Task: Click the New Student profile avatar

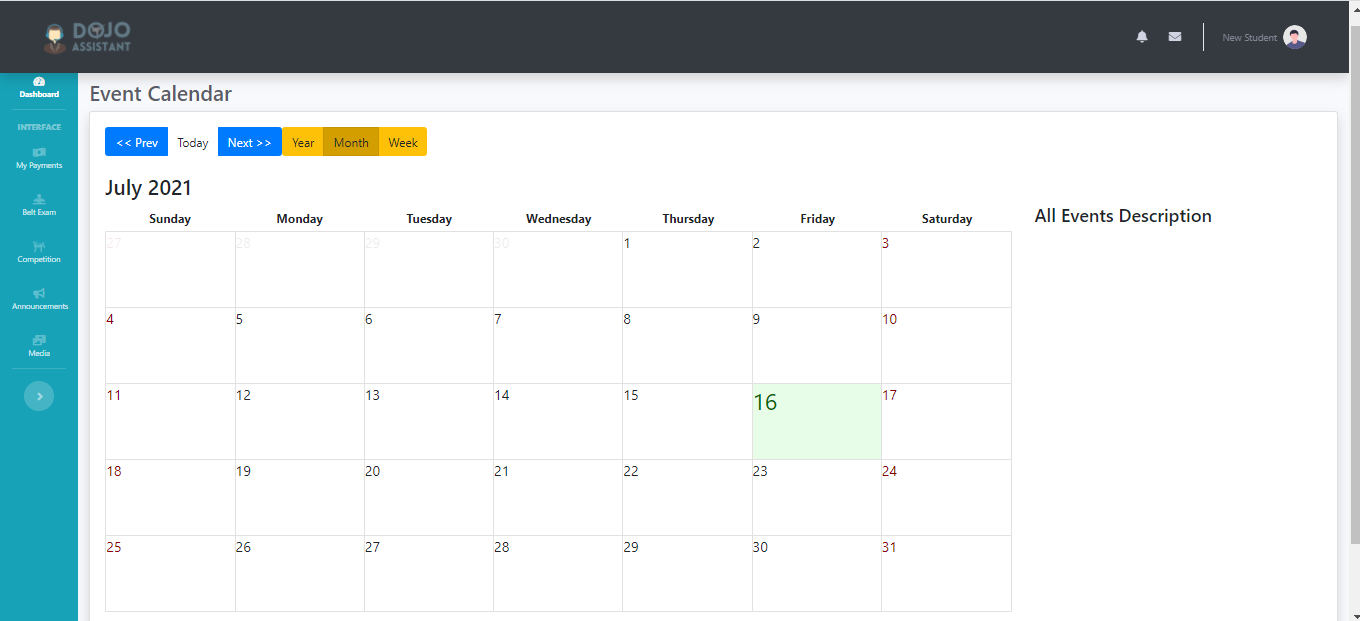Action: [1295, 37]
